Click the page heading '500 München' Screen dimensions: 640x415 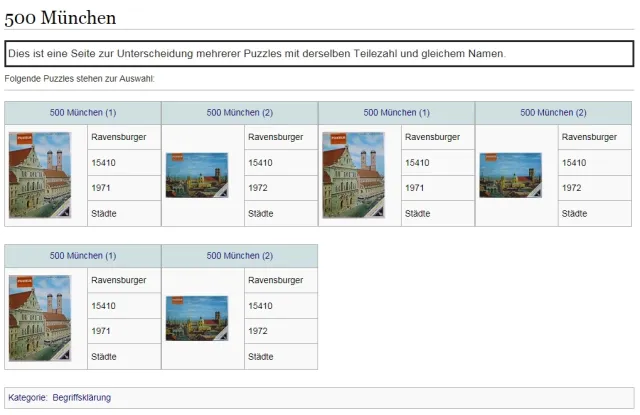tap(60, 18)
